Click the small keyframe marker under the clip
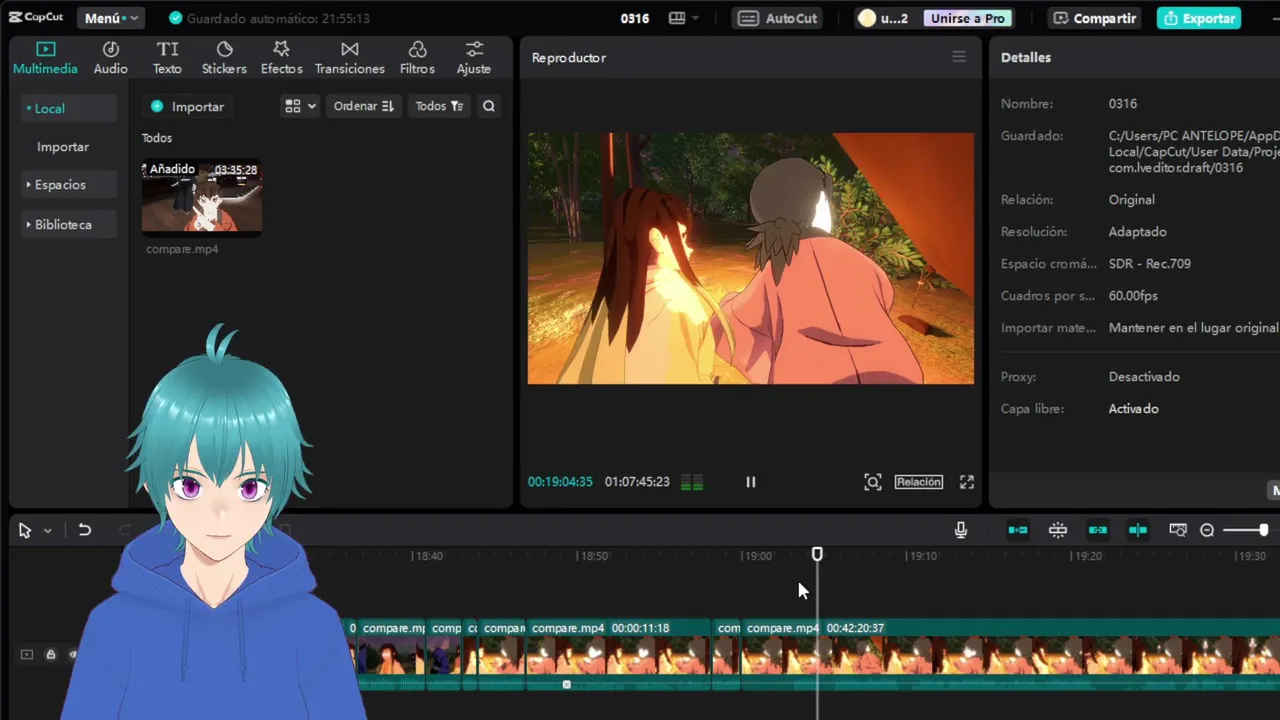1280x720 pixels. click(567, 685)
